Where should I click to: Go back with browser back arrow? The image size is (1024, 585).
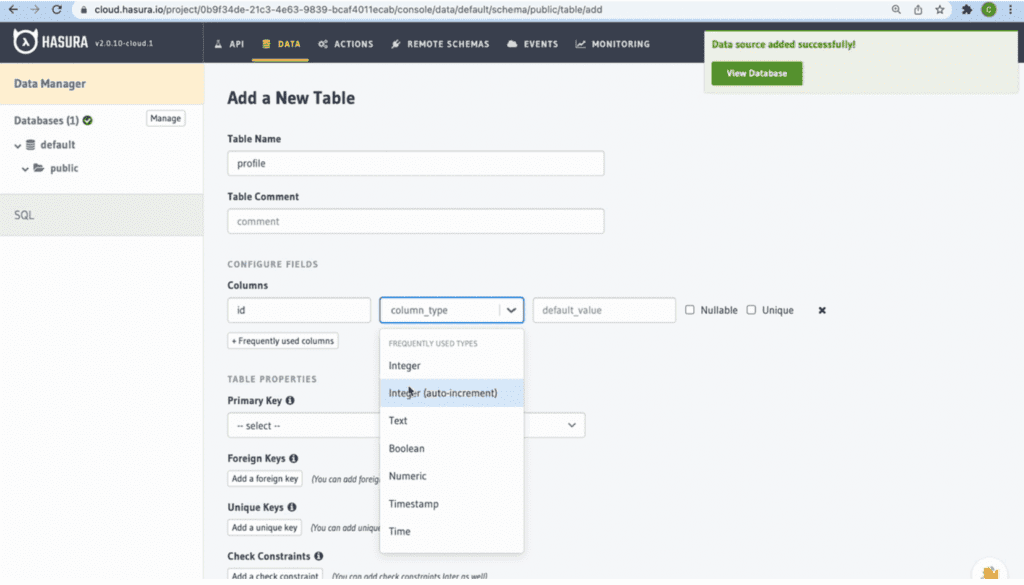coord(13,10)
